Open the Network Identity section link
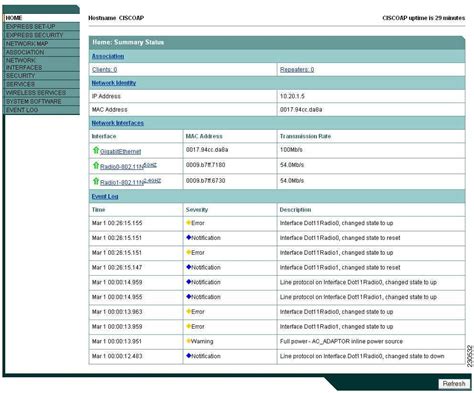The image size is (474, 393). (114, 83)
